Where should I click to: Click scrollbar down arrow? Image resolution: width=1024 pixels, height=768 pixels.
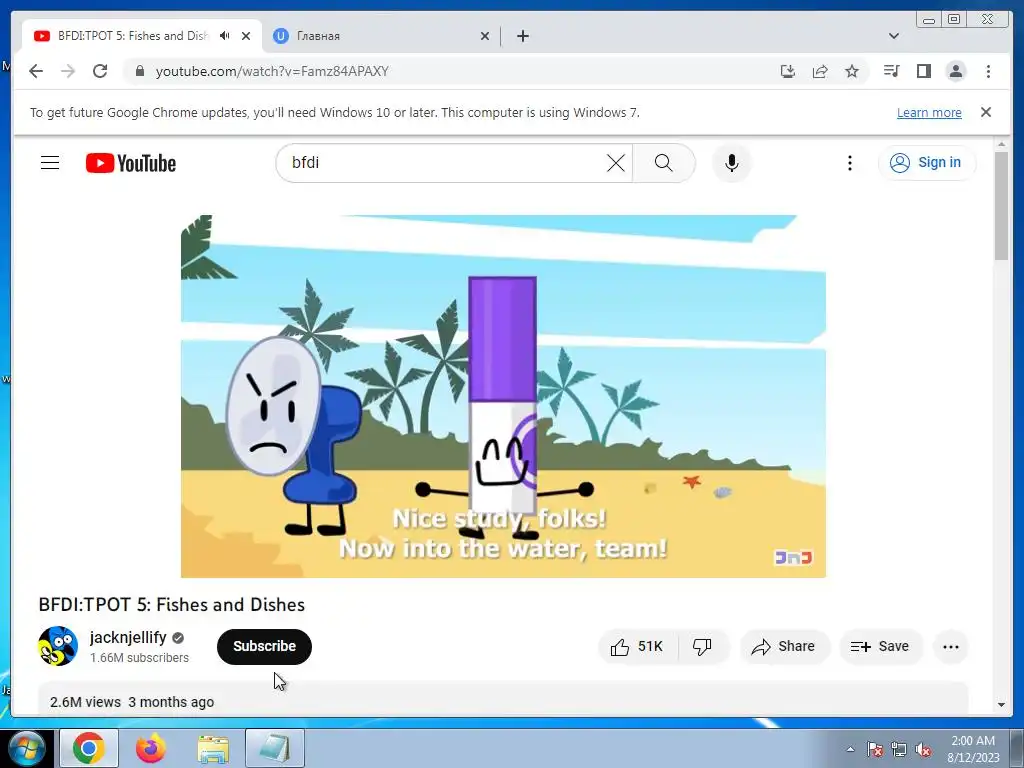coord(1002,705)
